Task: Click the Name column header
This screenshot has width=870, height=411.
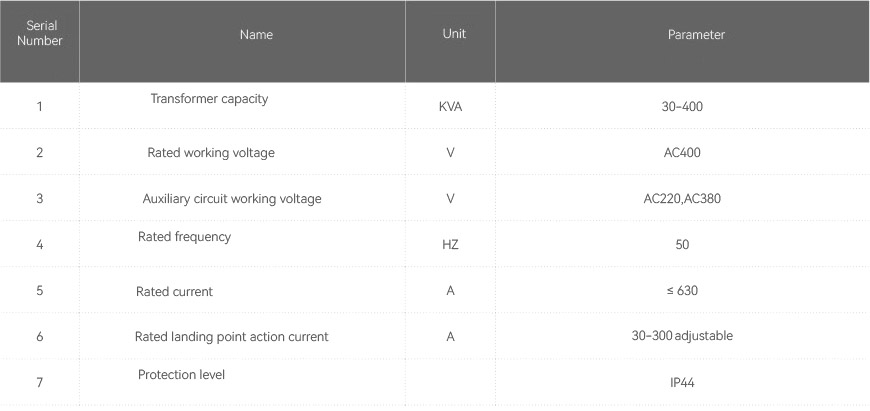Action: pyautogui.click(x=256, y=35)
